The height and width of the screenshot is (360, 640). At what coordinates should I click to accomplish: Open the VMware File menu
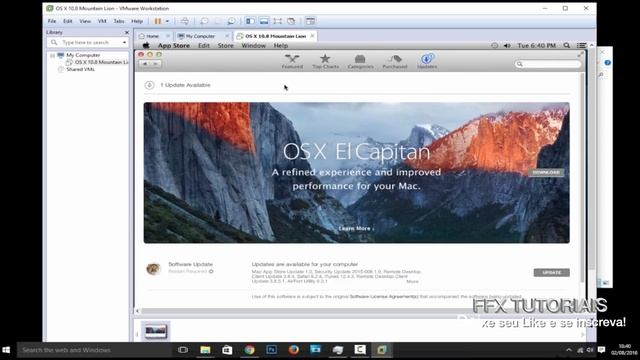click(x=52, y=21)
